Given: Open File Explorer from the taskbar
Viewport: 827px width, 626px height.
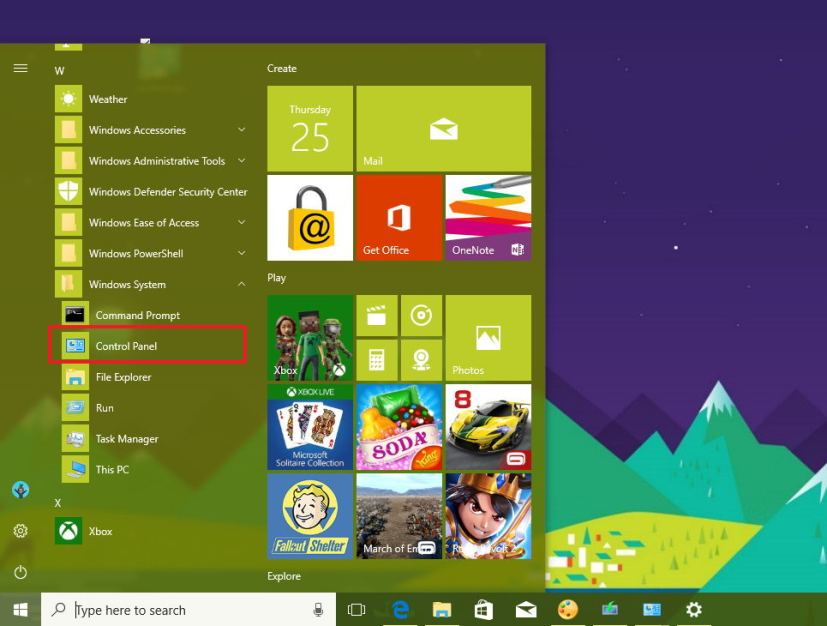Looking at the screenshot, I should tap(442, 610).
